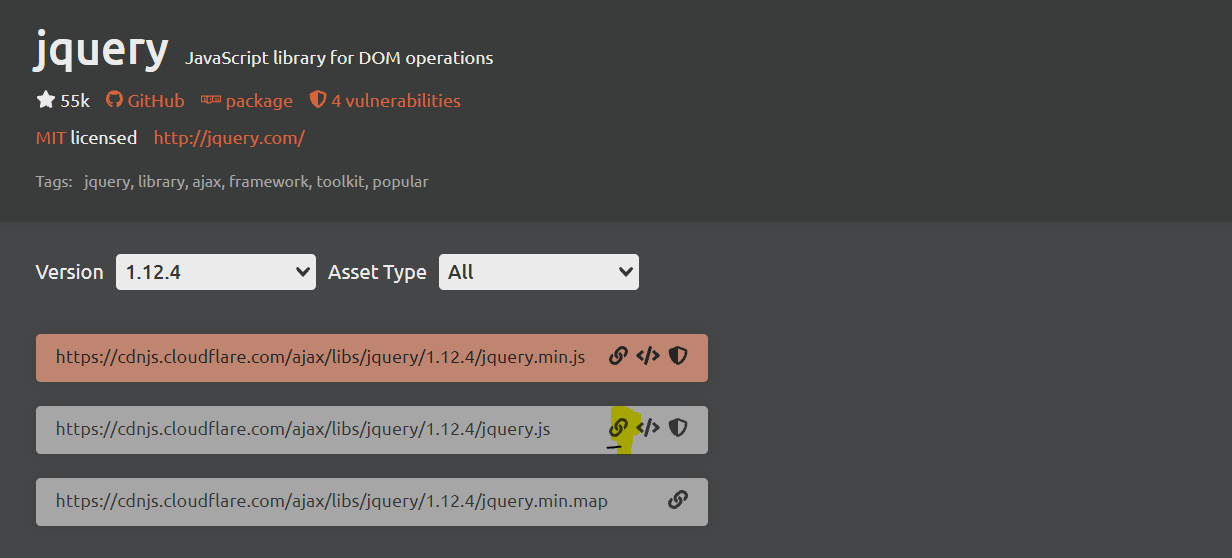The height and width of the screenshot is (558, 1232).
Task: Open the Asset Type dropdown
Action: [539, 272]
